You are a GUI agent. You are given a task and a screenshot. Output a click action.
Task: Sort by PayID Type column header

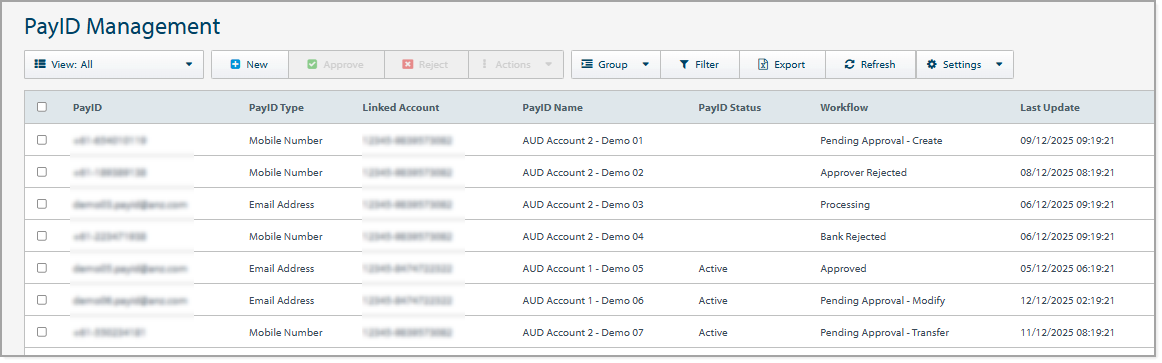(x=276, y=107)
